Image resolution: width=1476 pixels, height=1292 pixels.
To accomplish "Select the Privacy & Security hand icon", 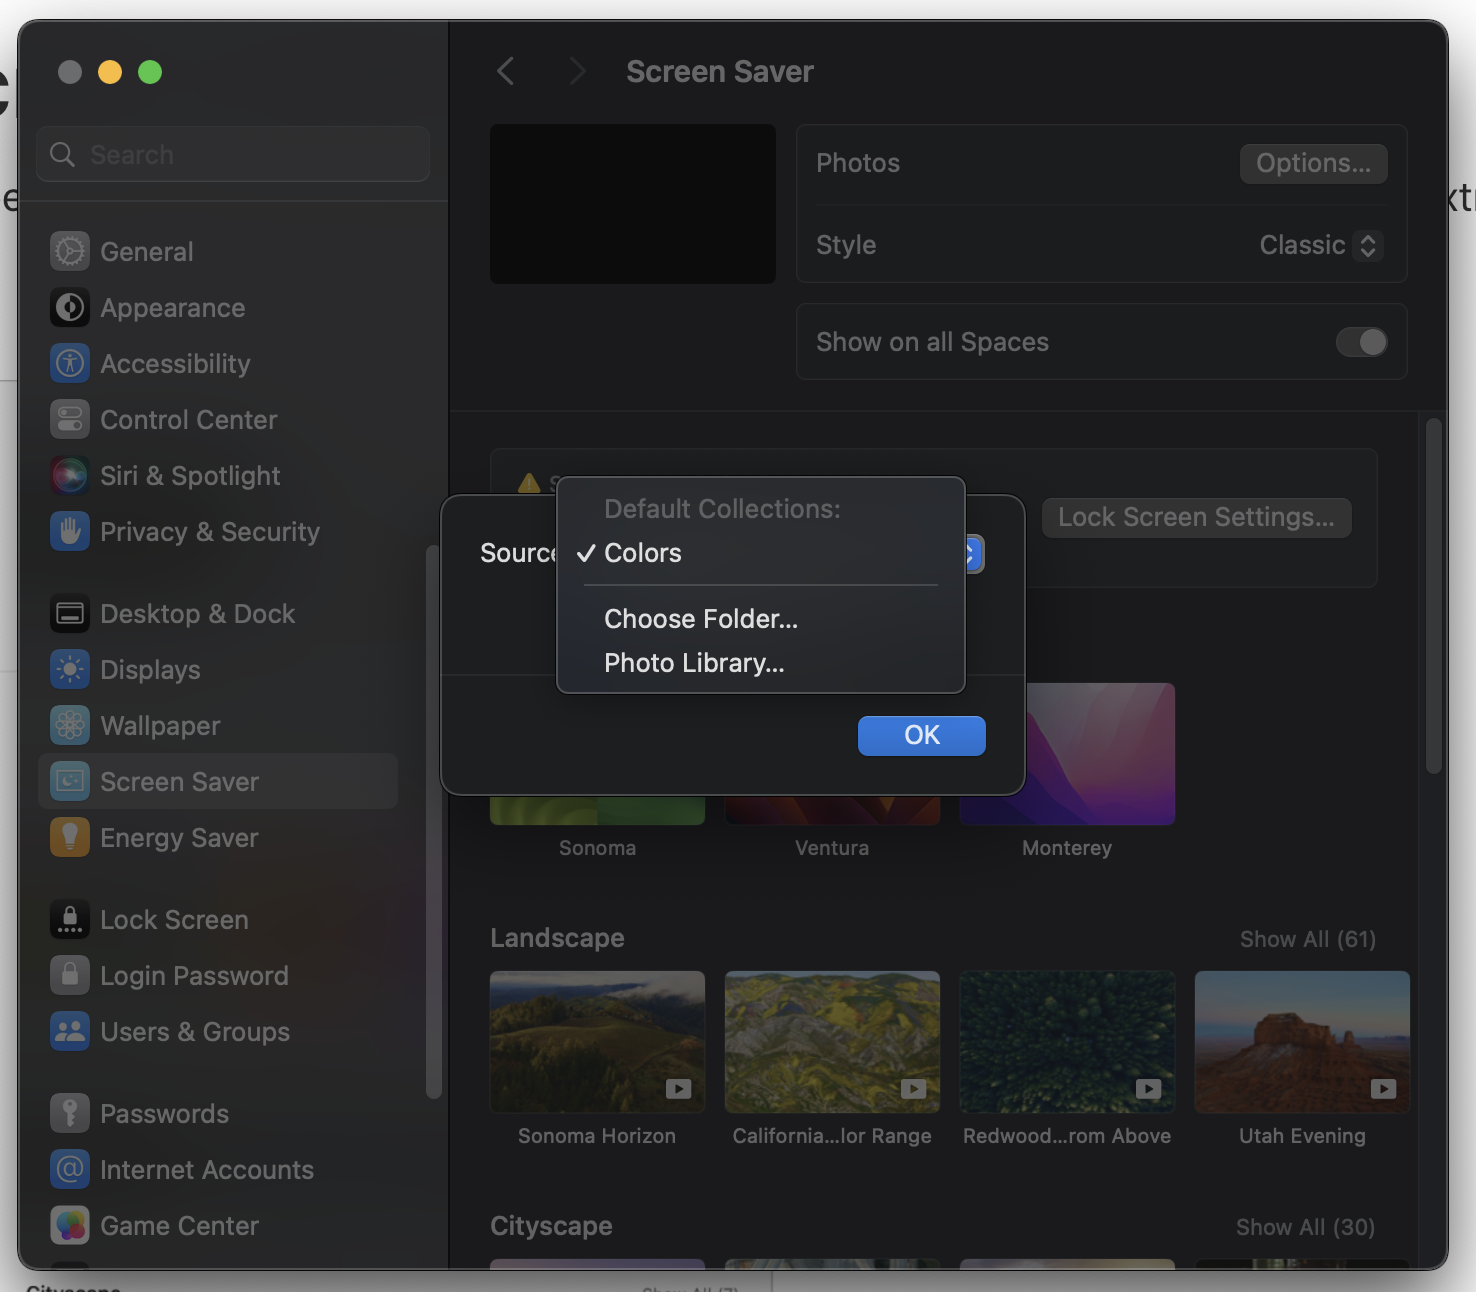I will 70,532.
